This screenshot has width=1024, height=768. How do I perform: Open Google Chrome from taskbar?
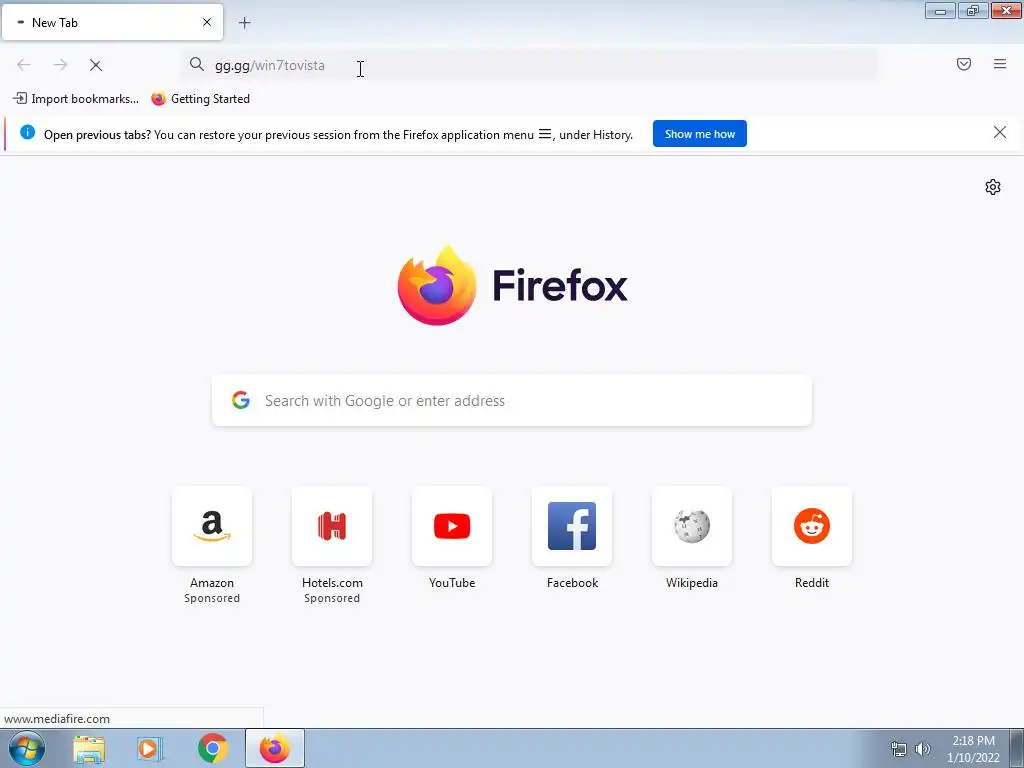coord(212,749)
